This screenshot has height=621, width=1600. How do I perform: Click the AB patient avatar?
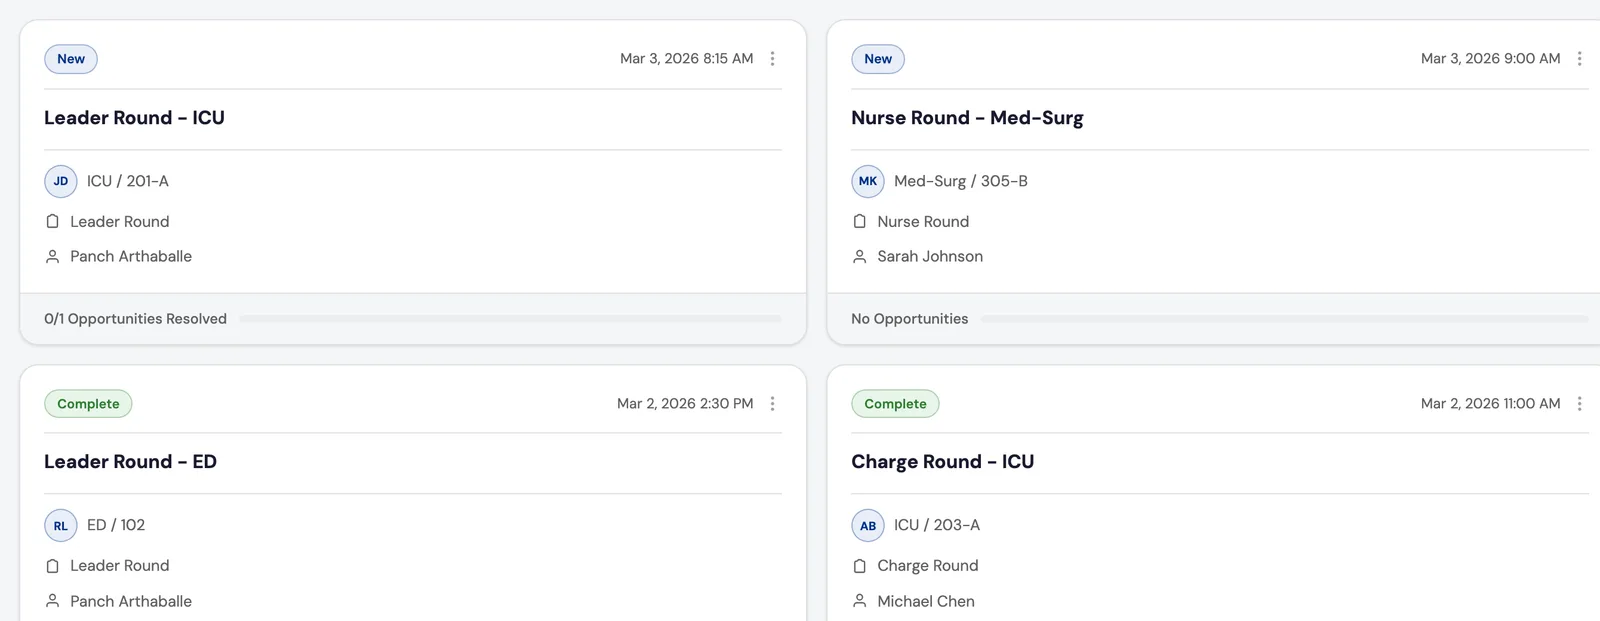[868, 526]
